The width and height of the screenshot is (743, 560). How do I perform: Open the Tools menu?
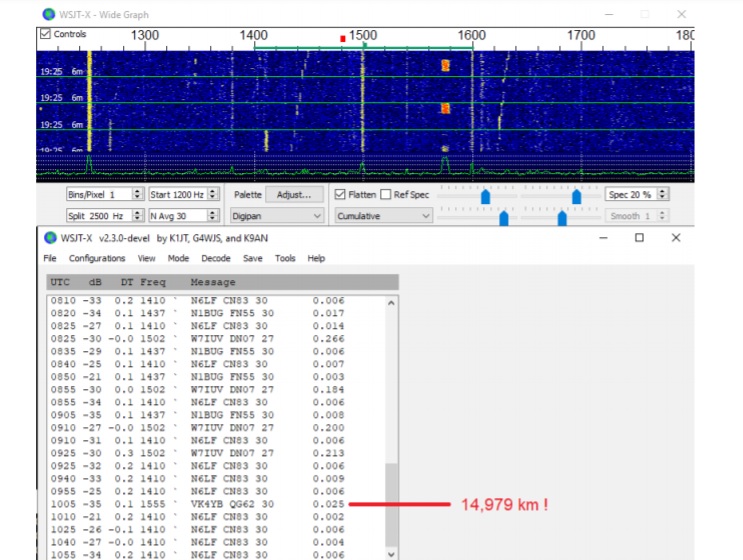pos(285,258)
